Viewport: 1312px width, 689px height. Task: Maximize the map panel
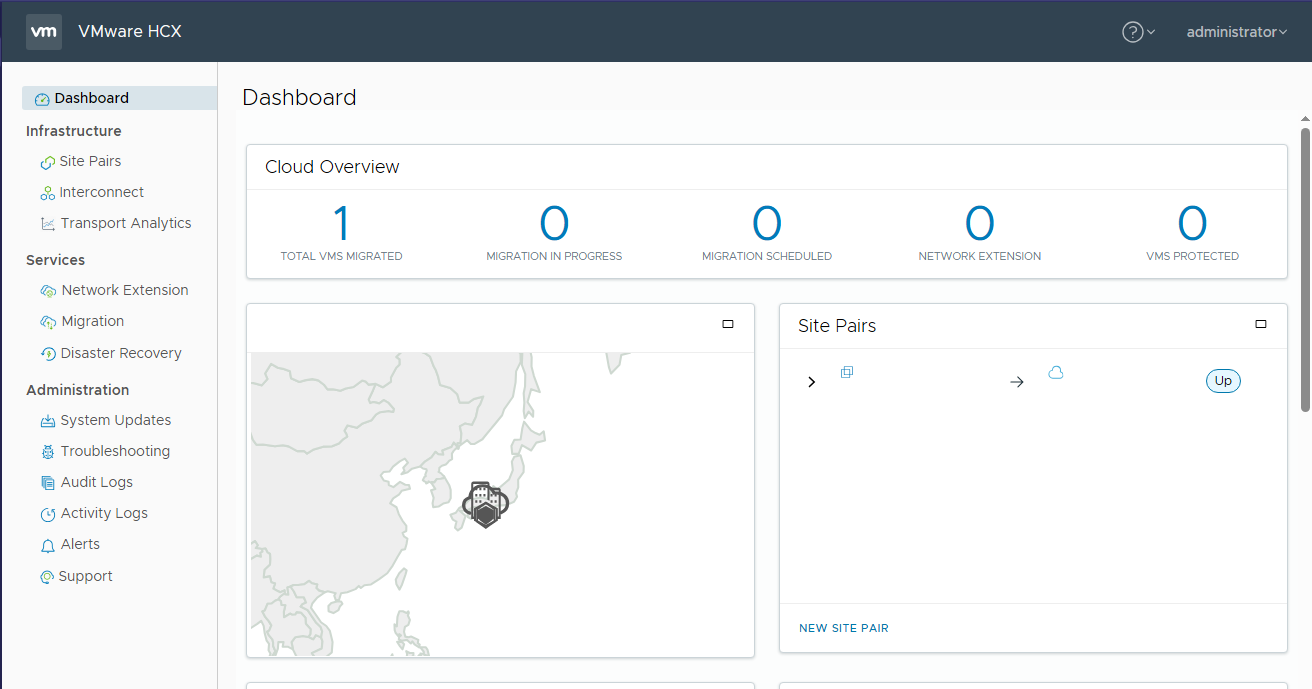[x=728, y=324]
